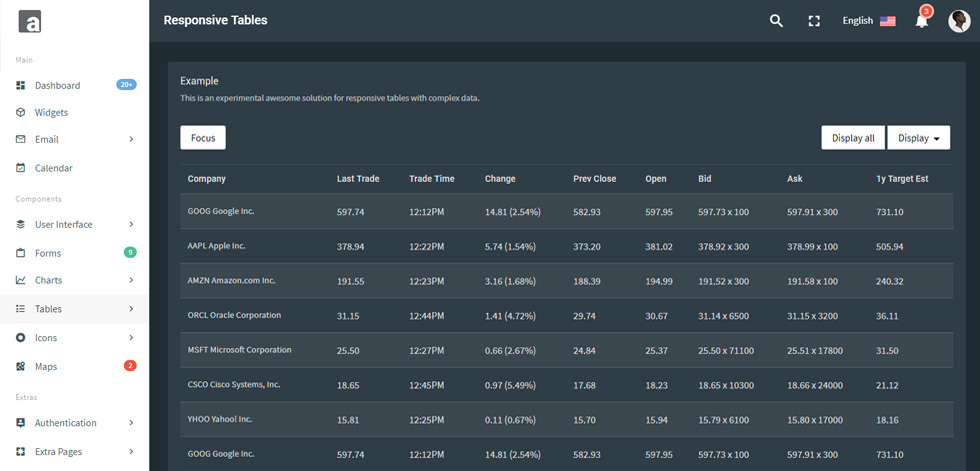This screenshot has height=471, width=980.
Task: Click the Authentication badge icon
Action: [21, 423]
